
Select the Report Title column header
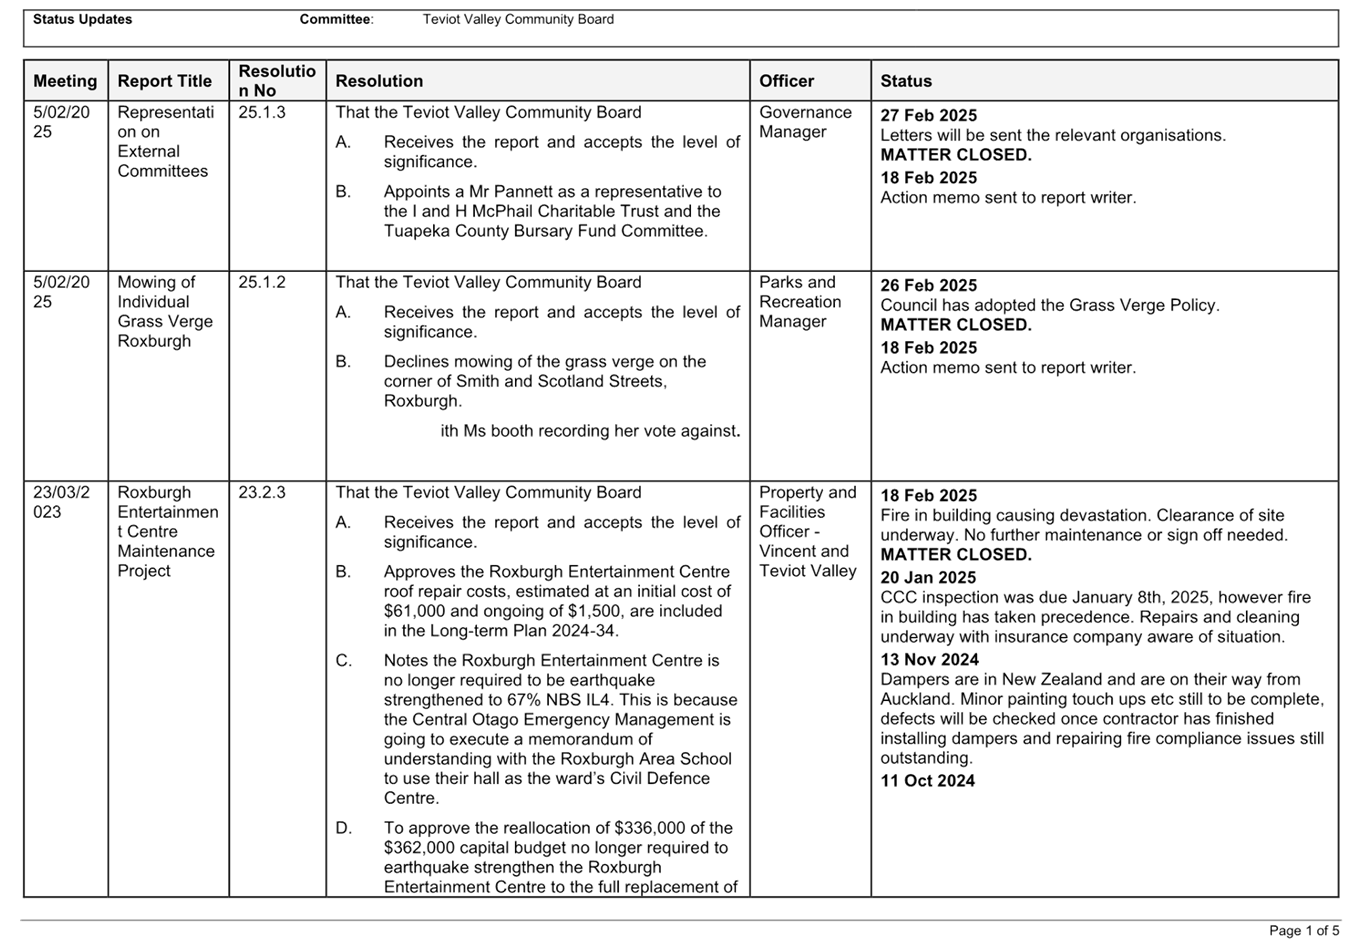click(x=164, y=81)
